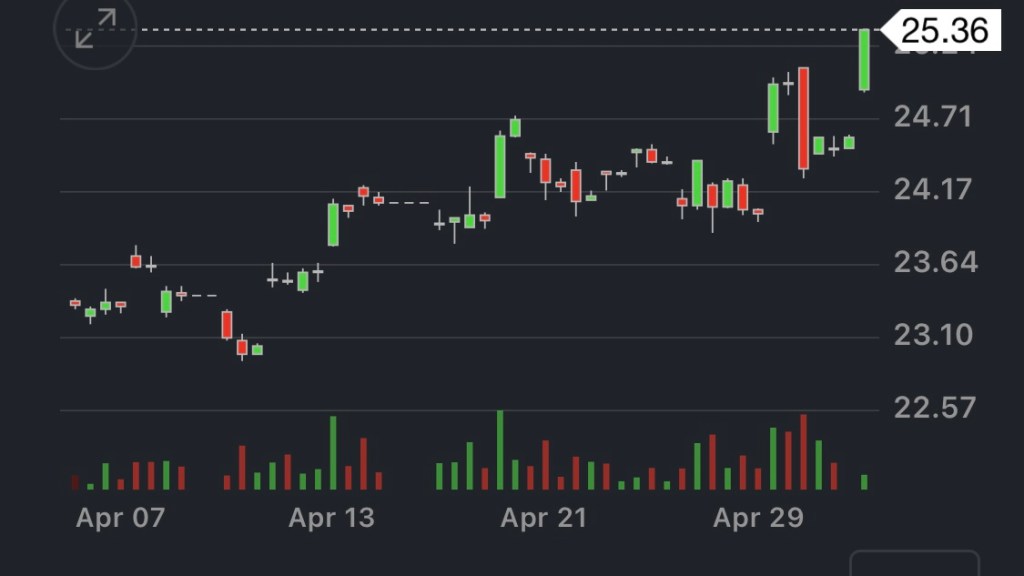Select the final tall green candle reaching 25.36

click(x=864, y=60)
